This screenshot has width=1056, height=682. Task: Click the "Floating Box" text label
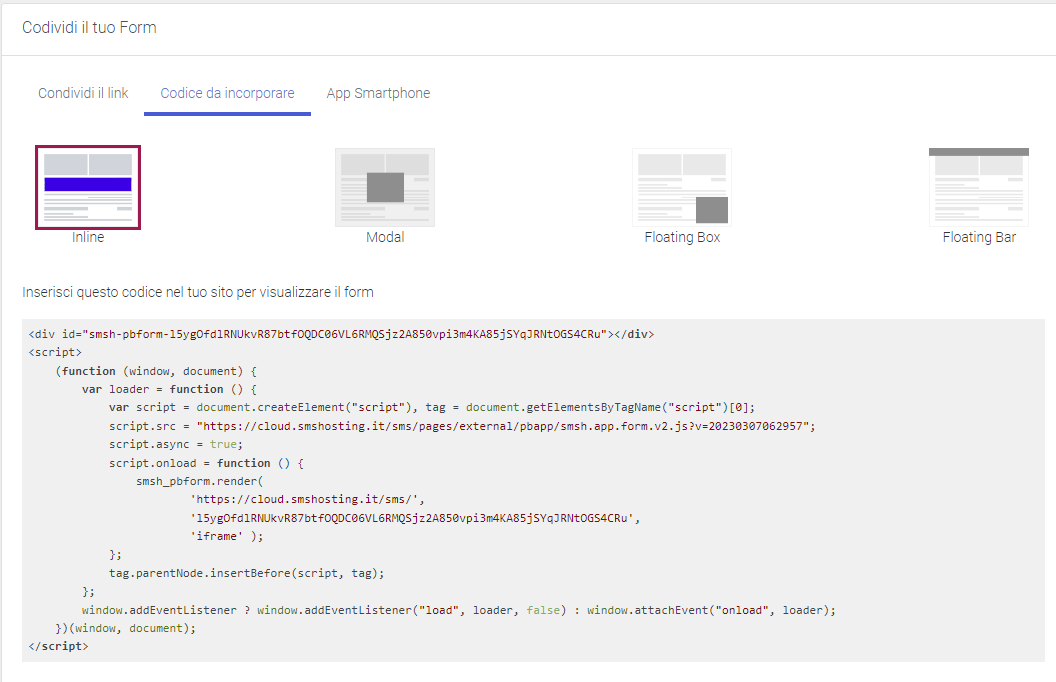682,237
